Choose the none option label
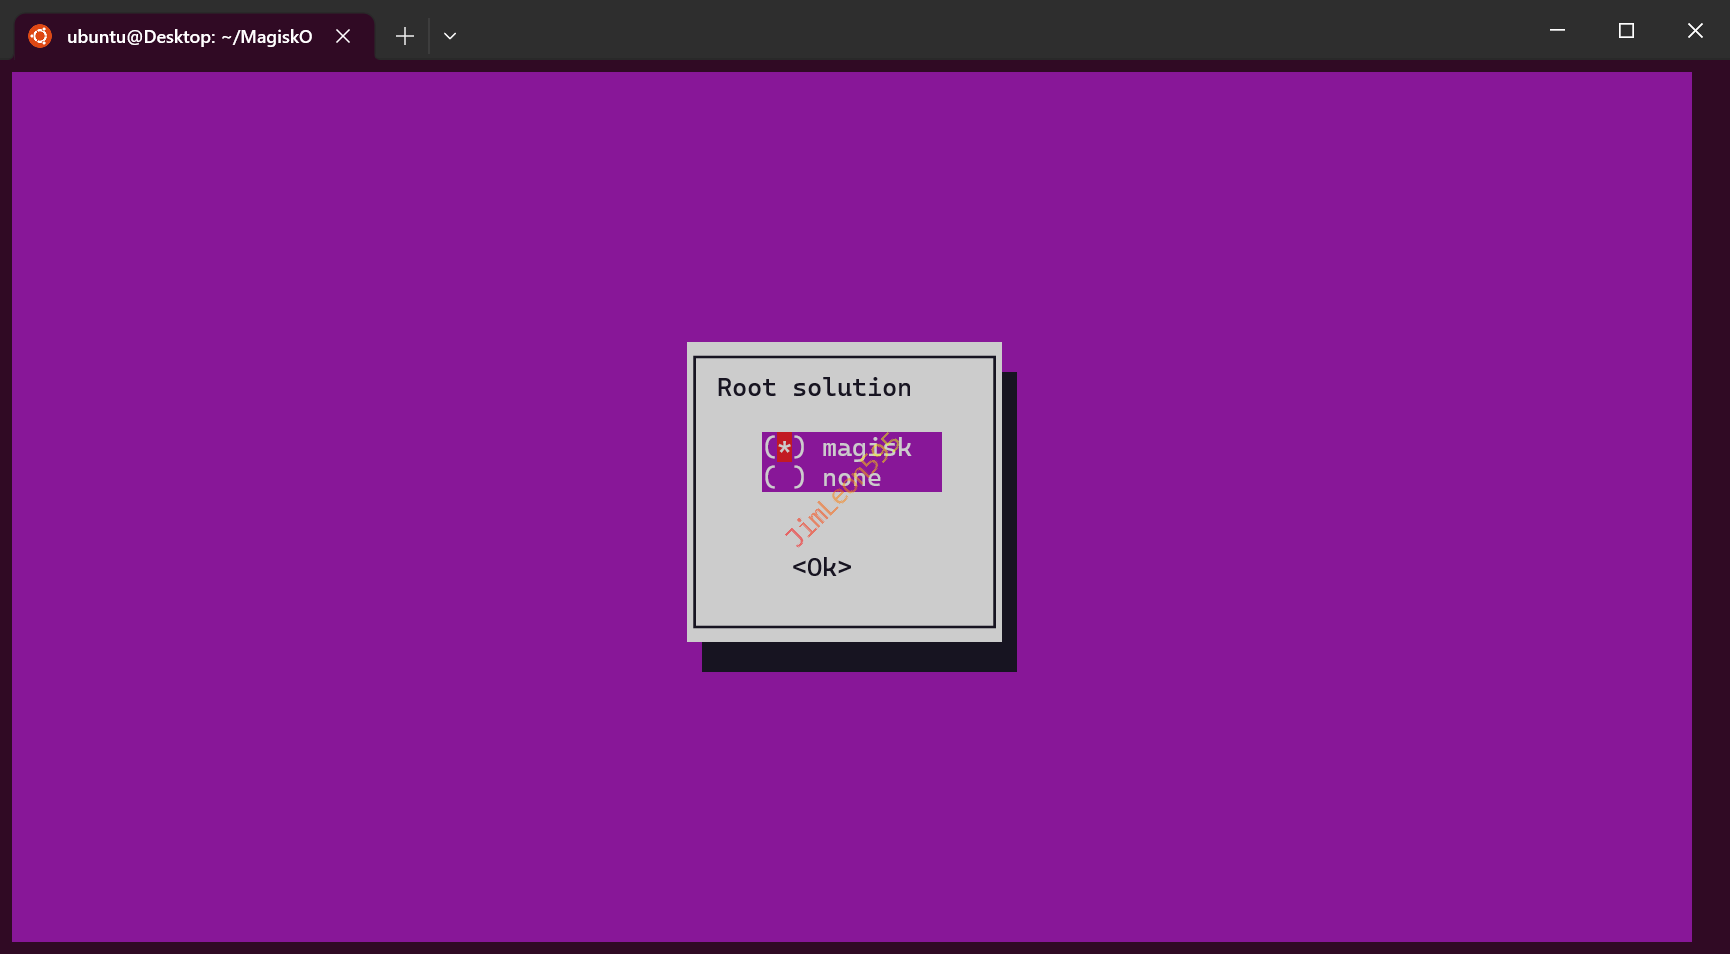This screenshot has height=954, width=1730. tap(851, 478)
